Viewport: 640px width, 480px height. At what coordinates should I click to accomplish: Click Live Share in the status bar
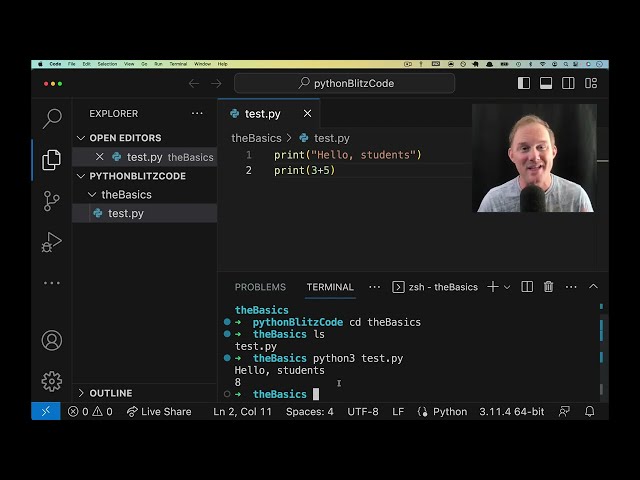(x=159, y=411)
